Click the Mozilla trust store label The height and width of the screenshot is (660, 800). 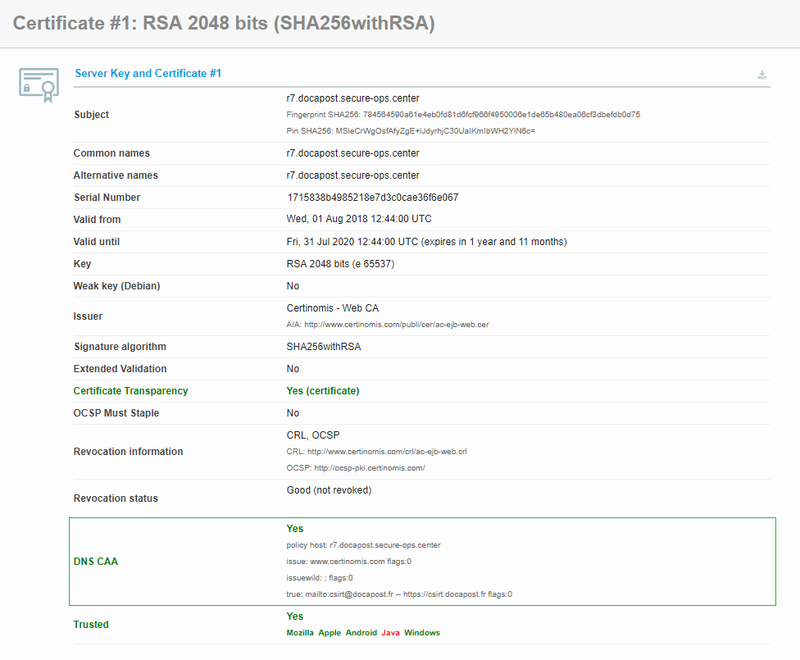point(300,632)
